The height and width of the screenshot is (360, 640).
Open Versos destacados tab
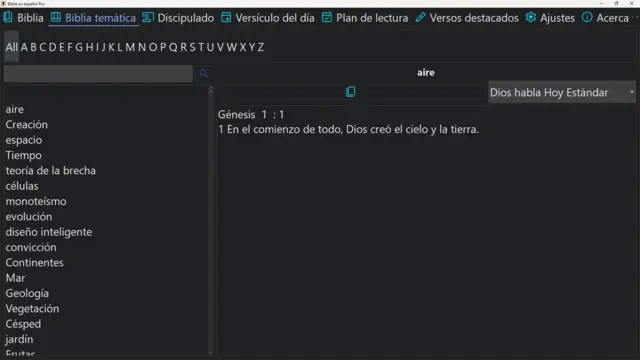[x=467, y=18]
